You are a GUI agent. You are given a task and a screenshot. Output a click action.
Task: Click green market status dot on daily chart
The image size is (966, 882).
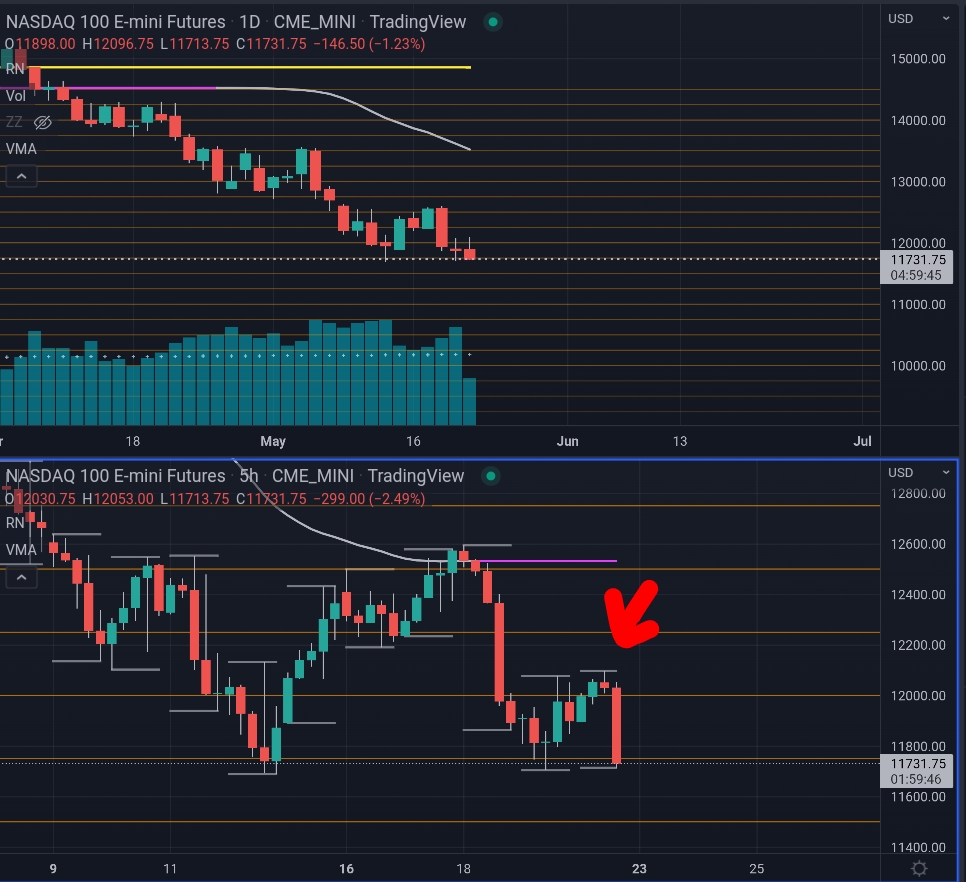(x=493, y=22)
